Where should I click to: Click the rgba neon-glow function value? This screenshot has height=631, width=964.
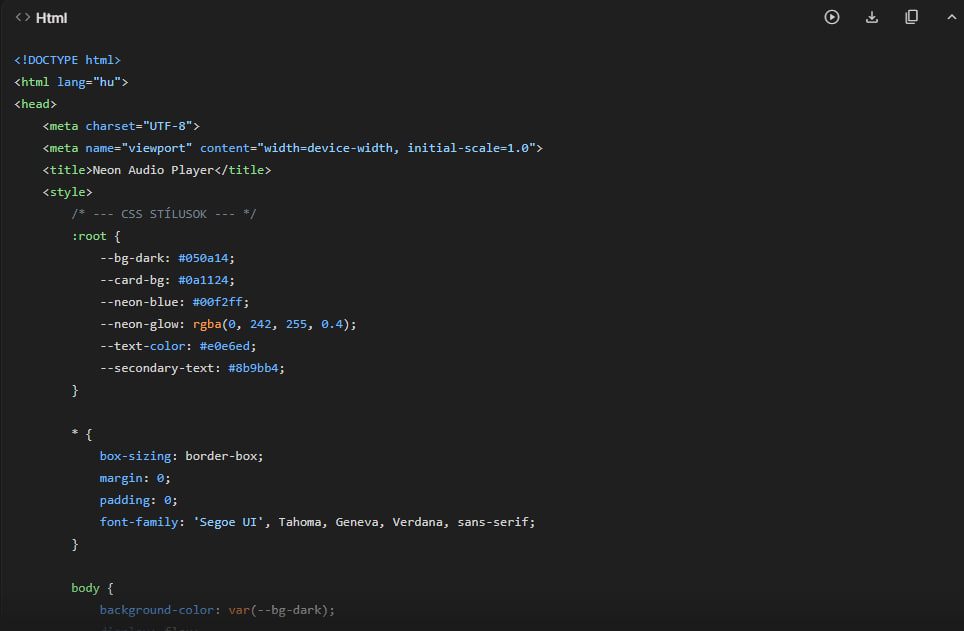tap(274, 324)
